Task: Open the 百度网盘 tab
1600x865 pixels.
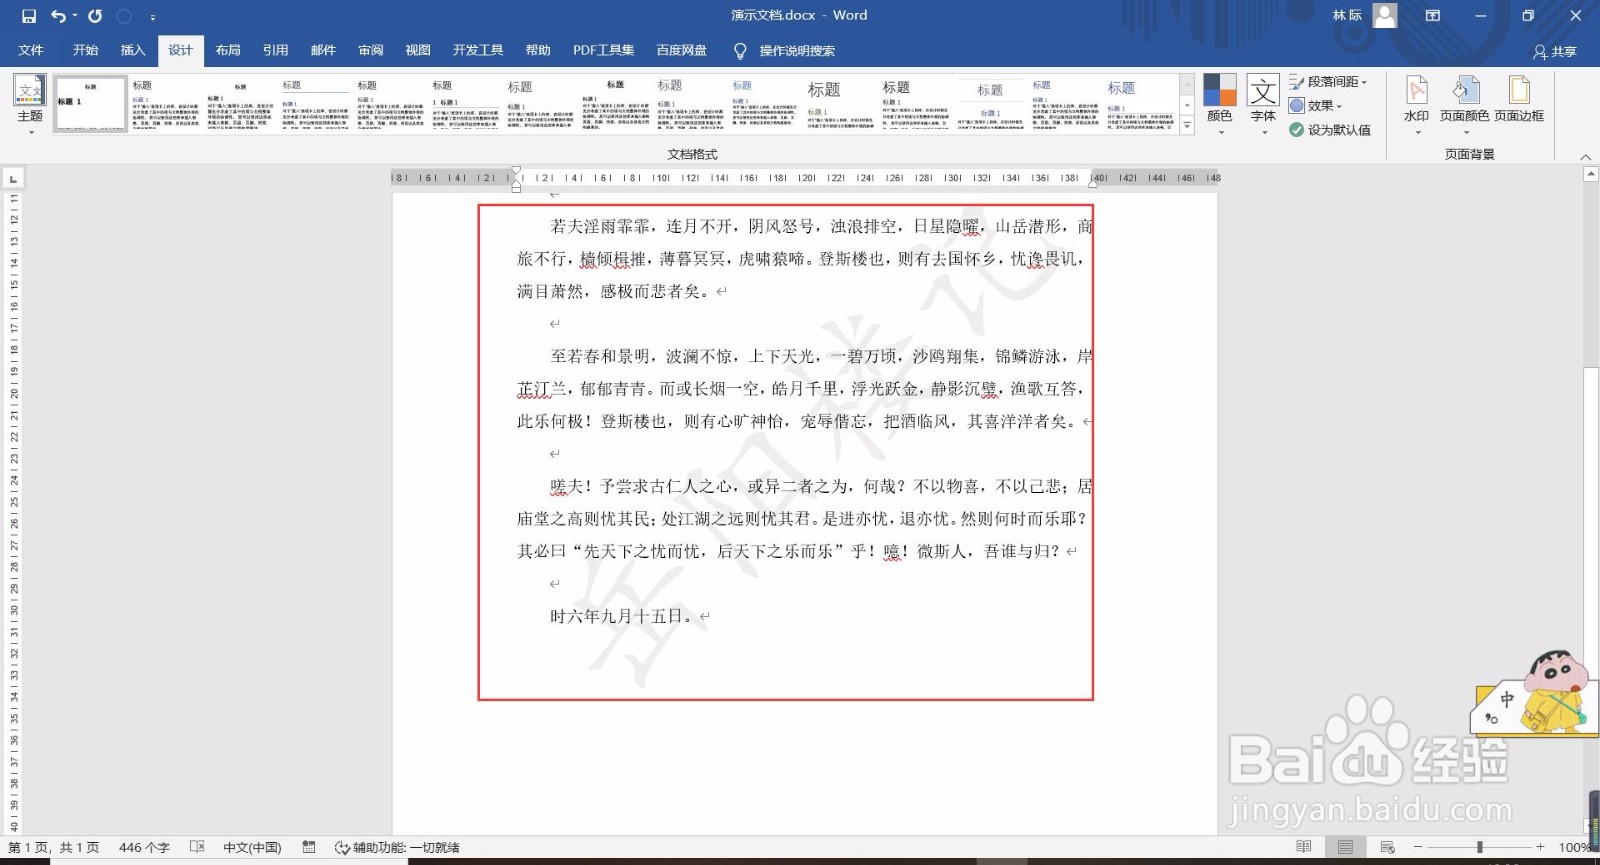Action: (x=681, y=50)
